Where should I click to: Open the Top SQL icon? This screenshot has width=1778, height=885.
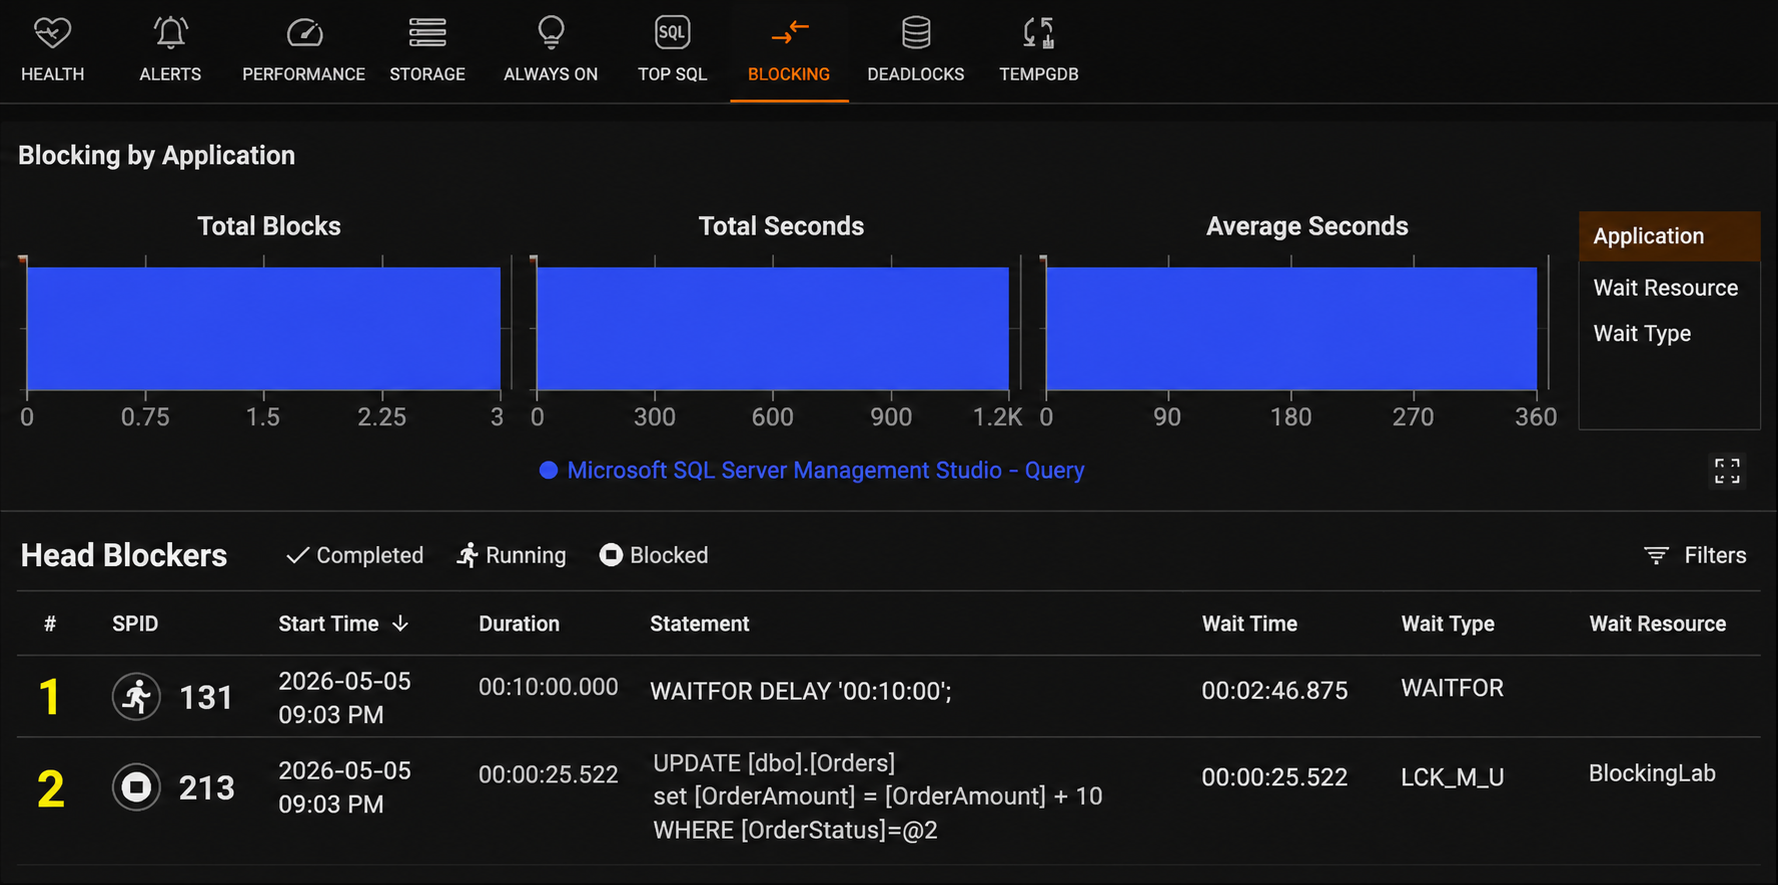[672, 33]
